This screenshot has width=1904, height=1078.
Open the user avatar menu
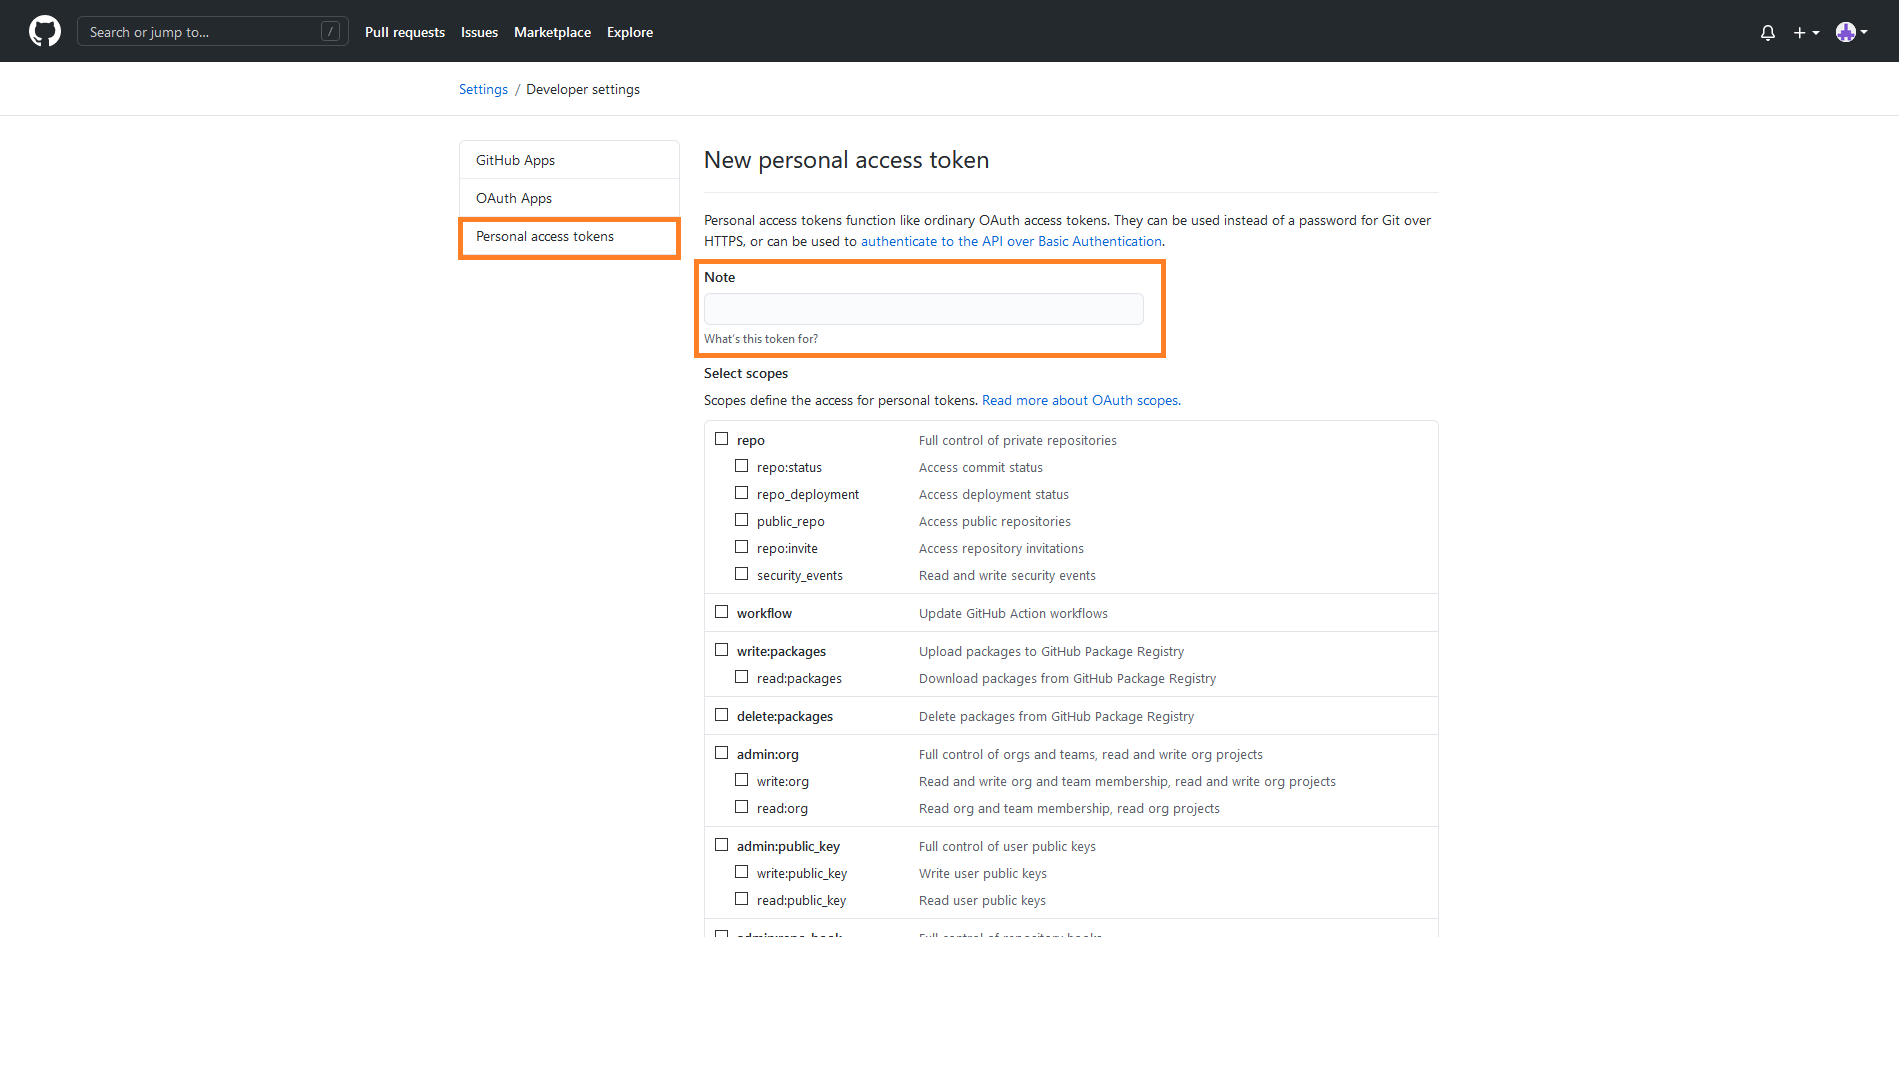(x=1851, y=32)
